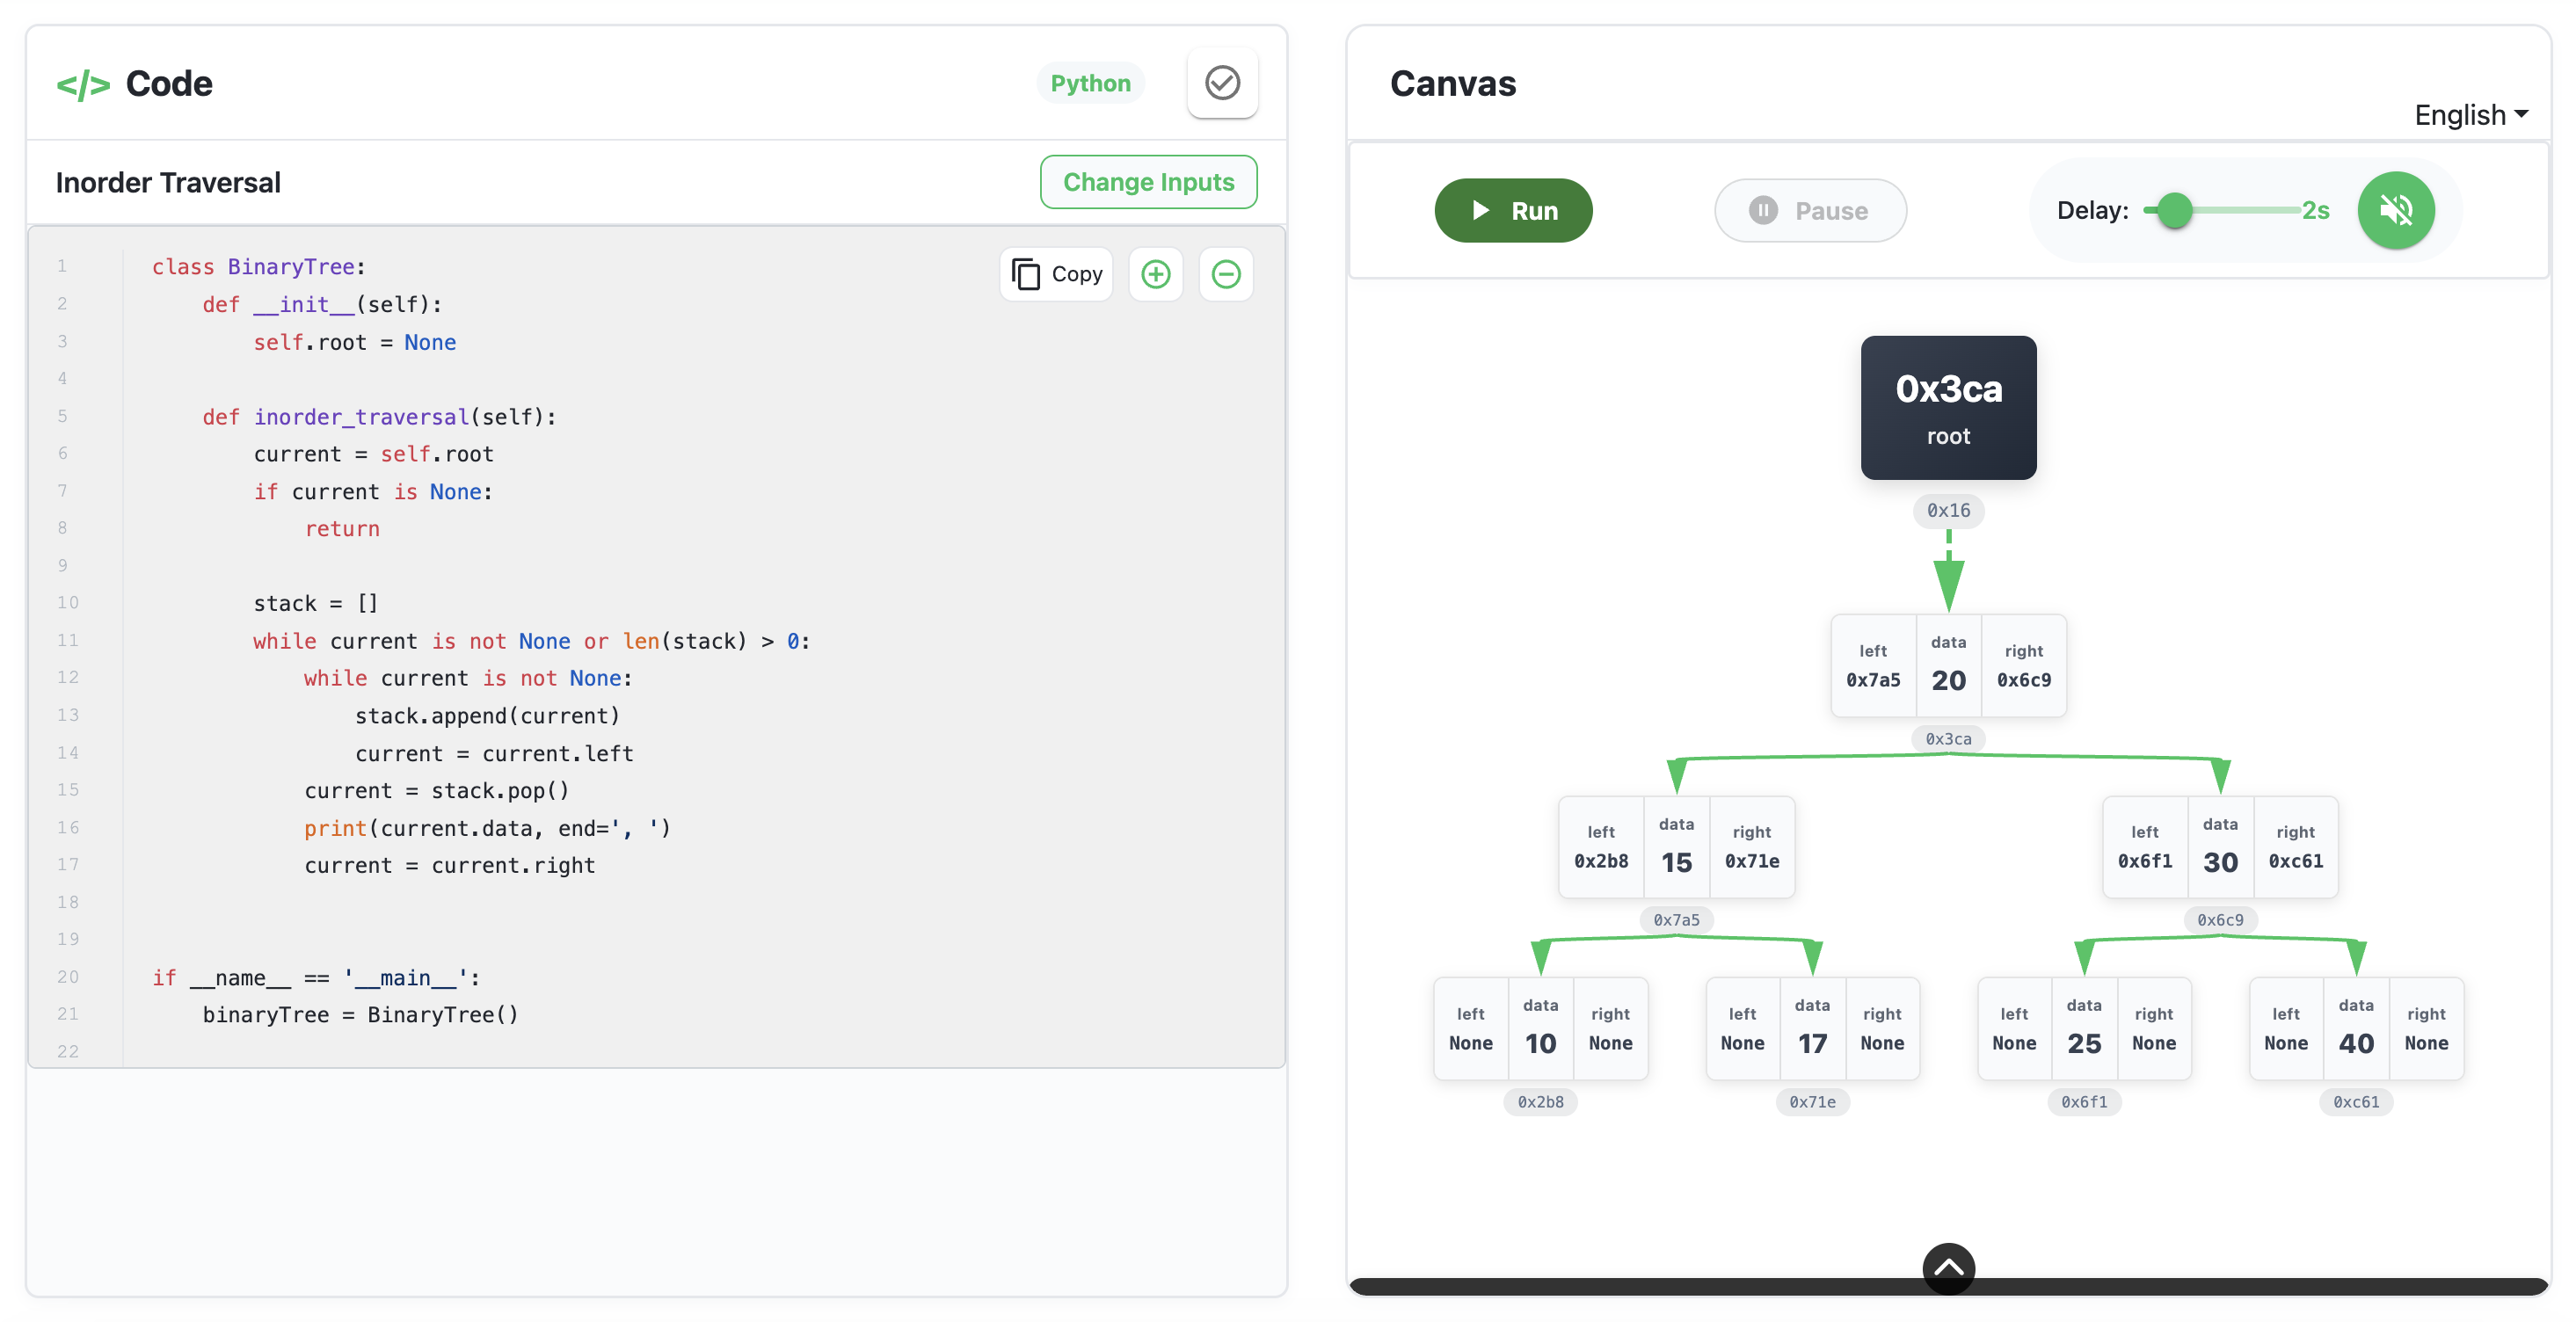Open the Change Inputs dialog
Screen dimensions: 2576x1322
tap(1148, 181)
